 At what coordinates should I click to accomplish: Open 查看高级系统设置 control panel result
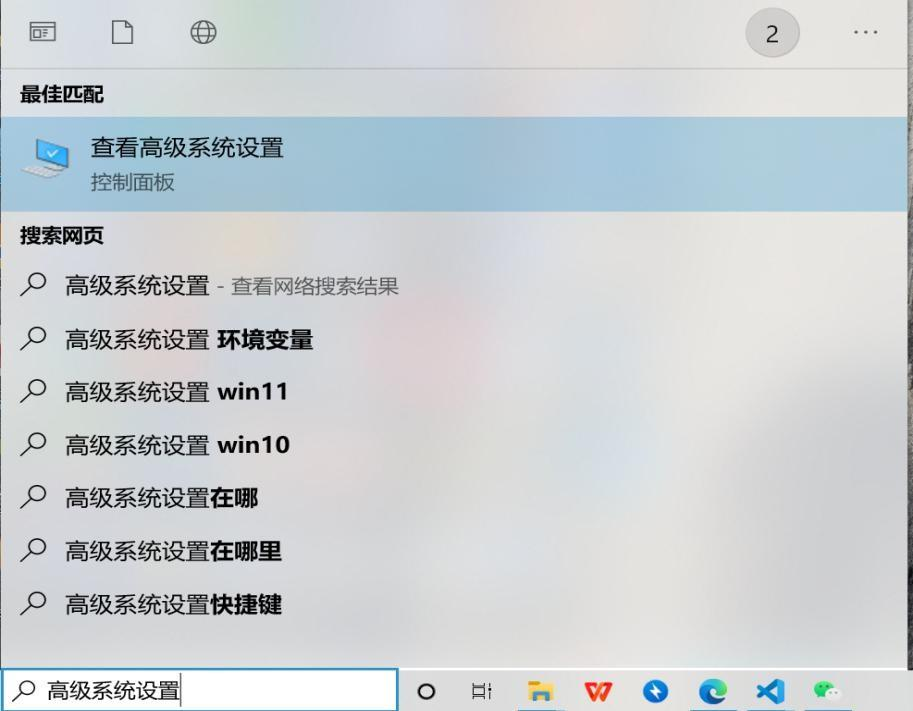pos(454,164)
